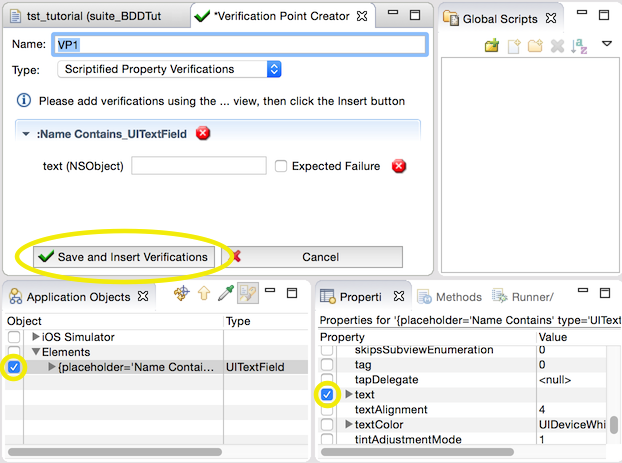Check the Elements checkbox
The width and height of the screenshot is (622, 463).
coord(14,351)
